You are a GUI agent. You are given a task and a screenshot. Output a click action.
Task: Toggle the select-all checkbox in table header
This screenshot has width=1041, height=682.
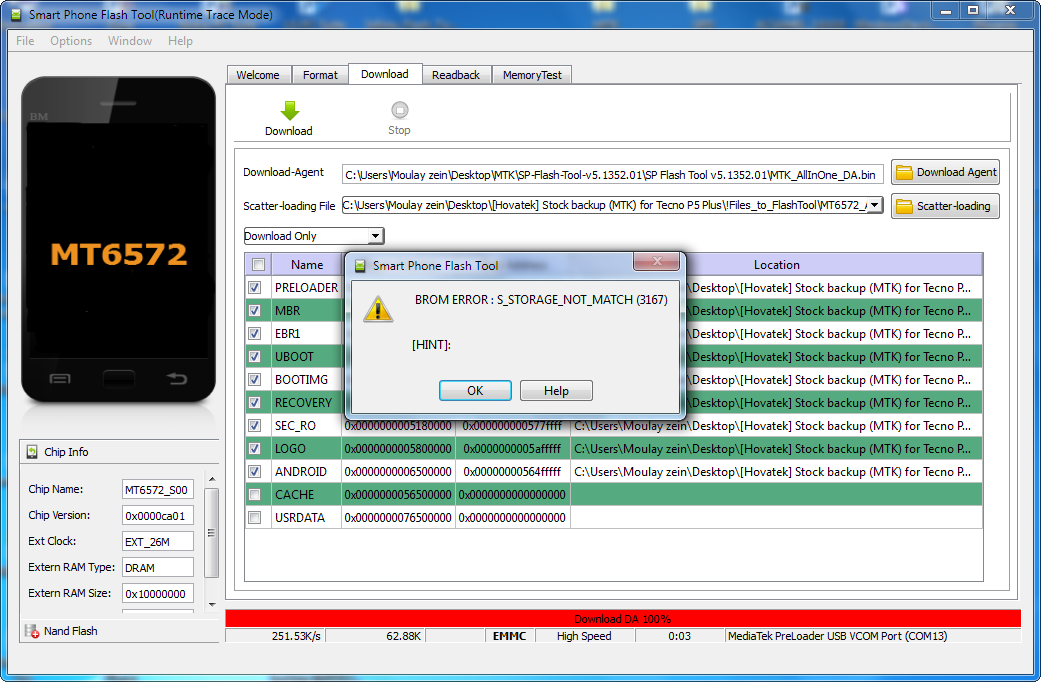[258, 264]
